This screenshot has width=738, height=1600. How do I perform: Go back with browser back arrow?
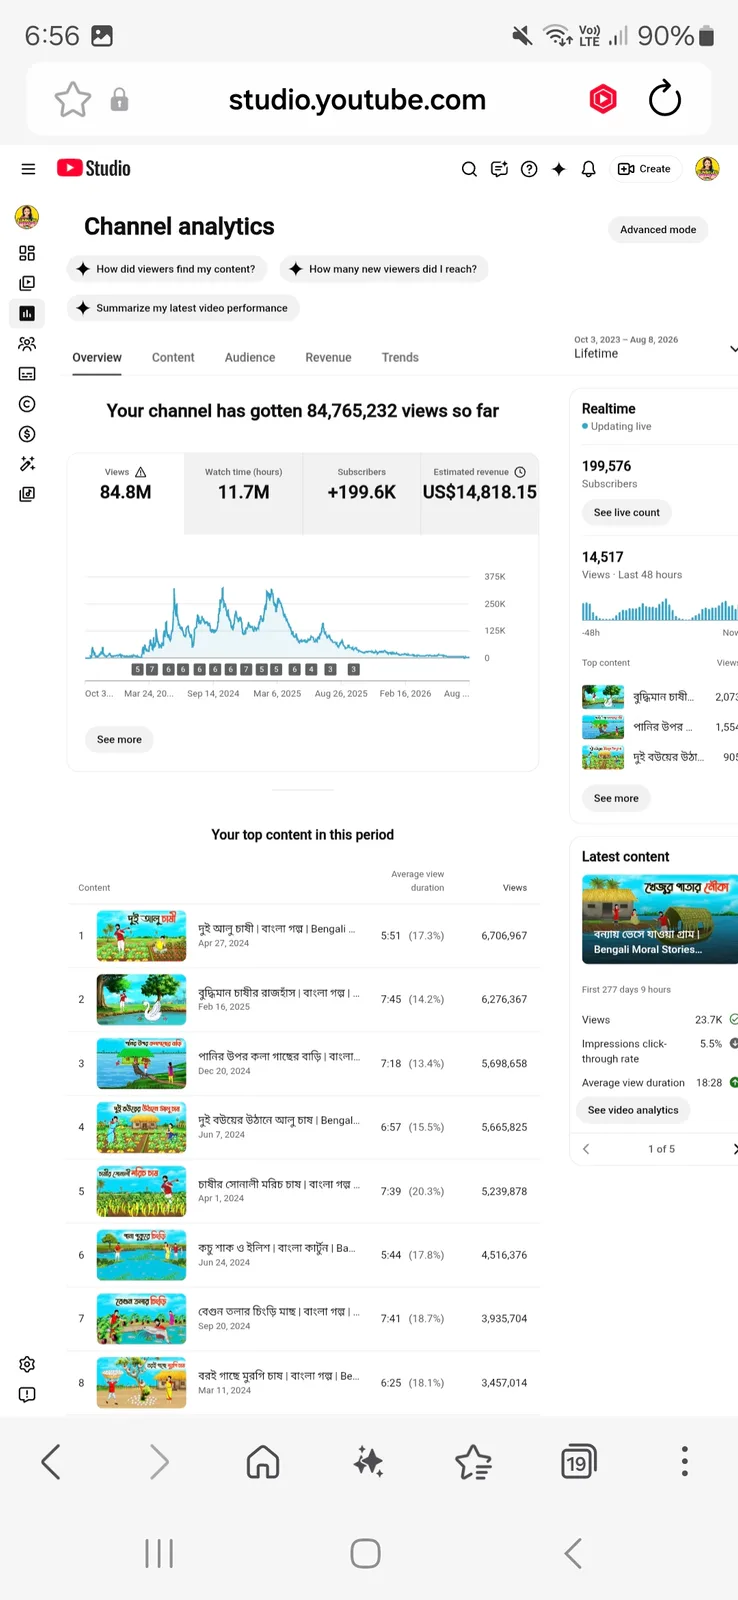tap(51, 1462)
